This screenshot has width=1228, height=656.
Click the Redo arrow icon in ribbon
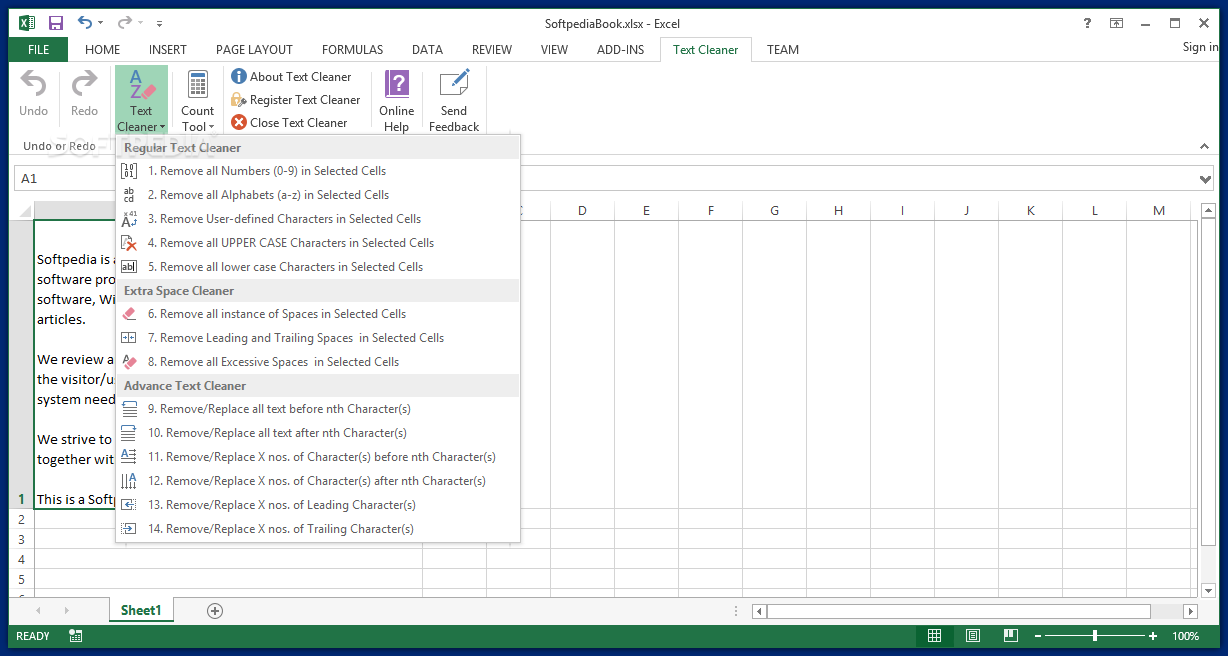click(85, 84)
